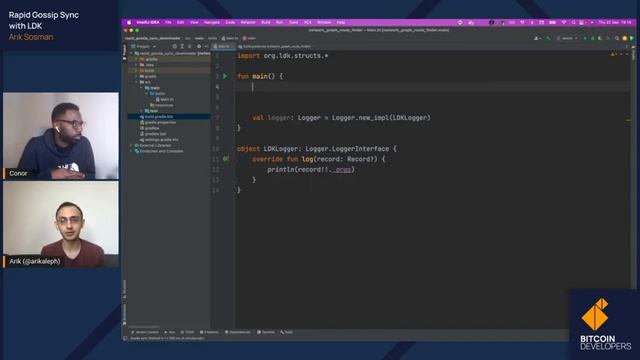
Task: Open the run configuration dropdown
Action: click(567, 38)
